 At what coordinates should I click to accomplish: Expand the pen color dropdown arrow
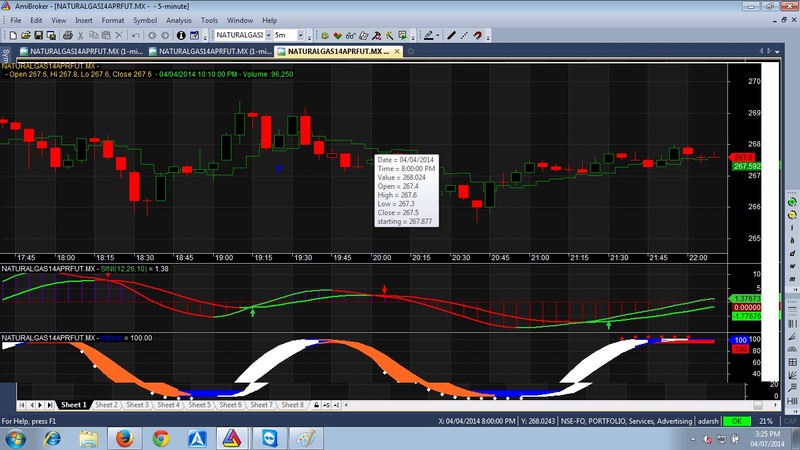click(x=437, y=35)
